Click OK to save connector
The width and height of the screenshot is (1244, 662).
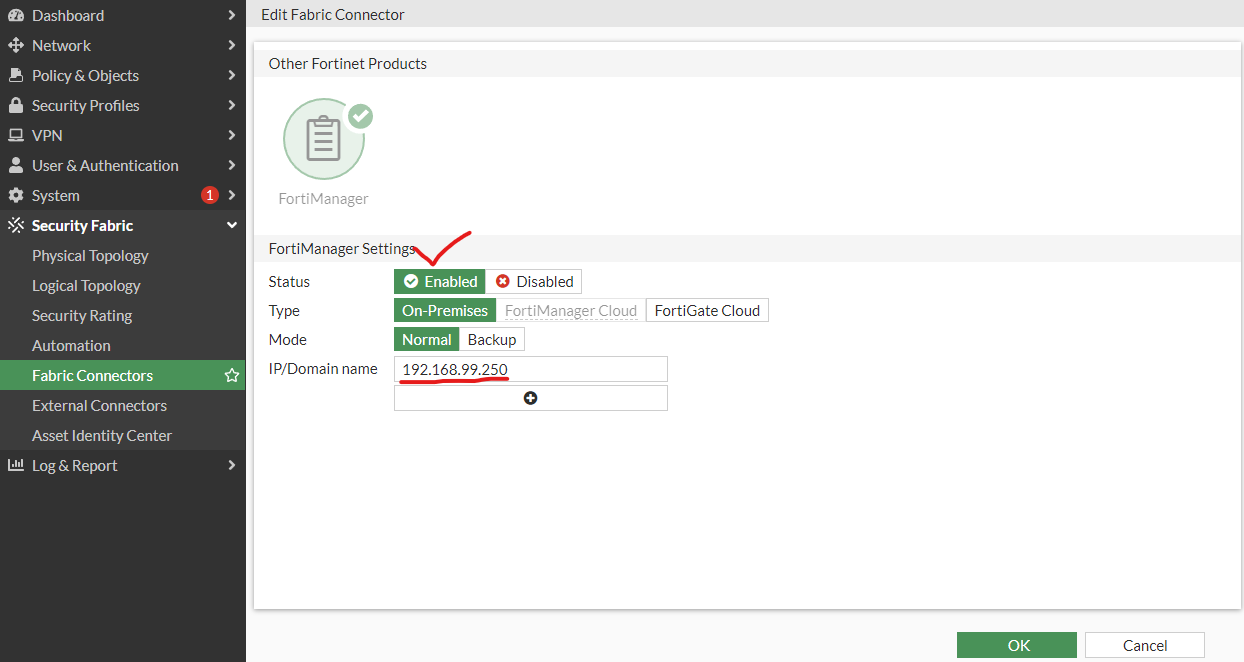(1017, 645)
